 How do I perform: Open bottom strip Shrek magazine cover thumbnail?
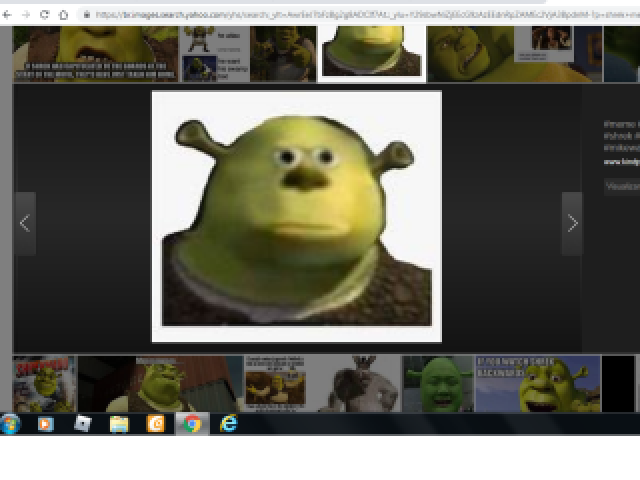pos(44,384)
